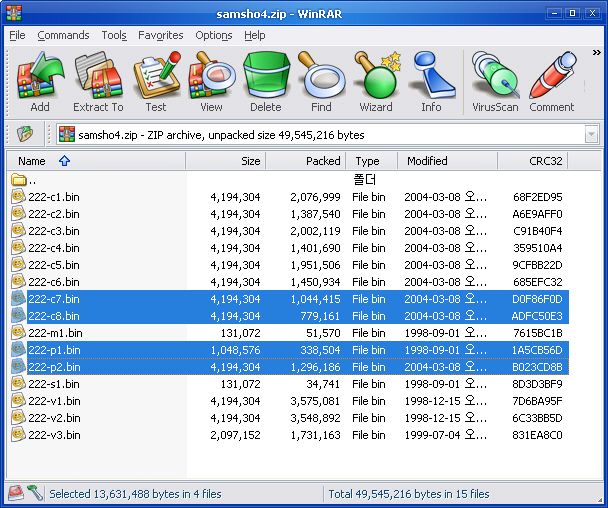Click CRC32 value C91B40F4
Viewport: 608px width, 508px height.
point(537,231)
